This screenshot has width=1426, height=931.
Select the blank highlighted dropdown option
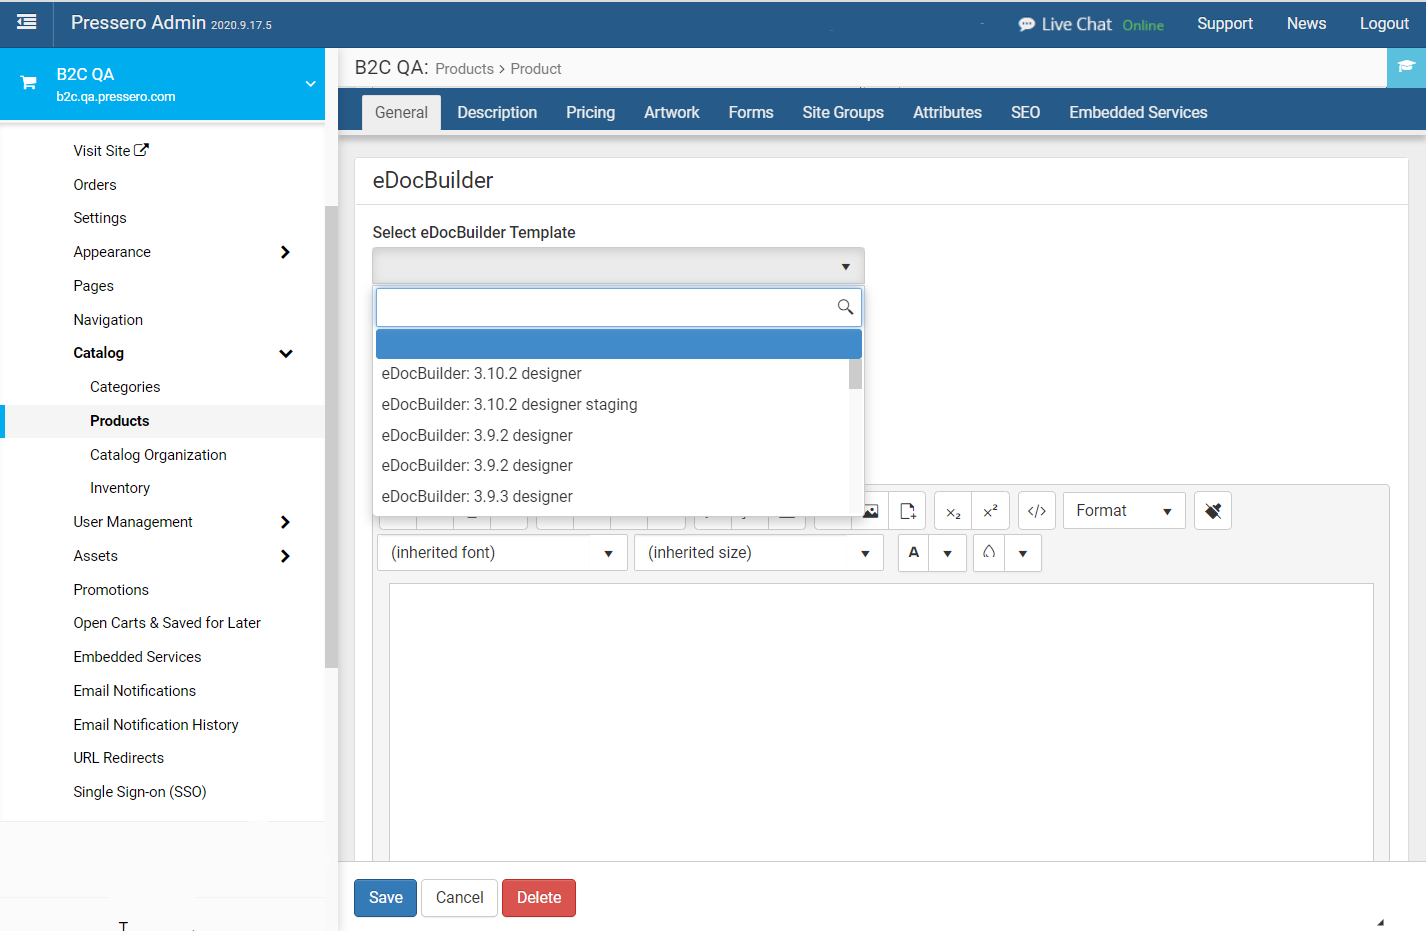click(x=618, y=344)
